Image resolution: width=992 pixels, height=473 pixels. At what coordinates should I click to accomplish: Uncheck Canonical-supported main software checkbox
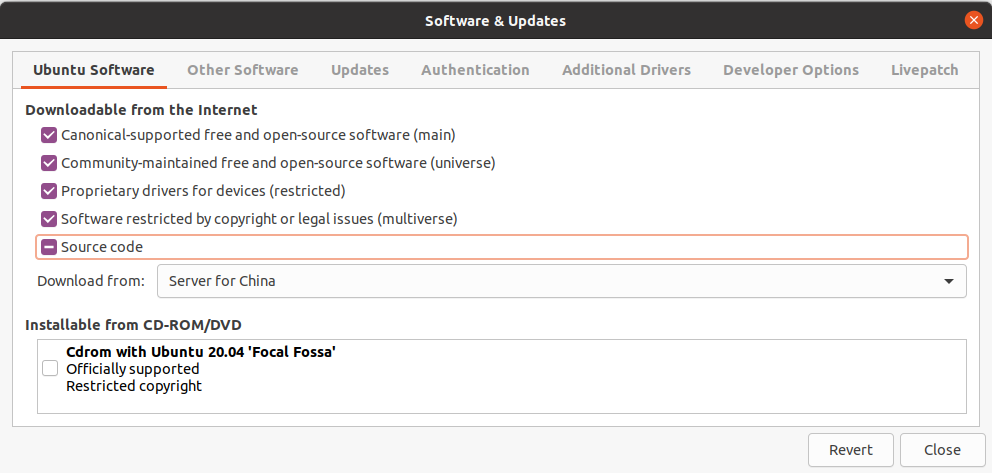point(49,134)
